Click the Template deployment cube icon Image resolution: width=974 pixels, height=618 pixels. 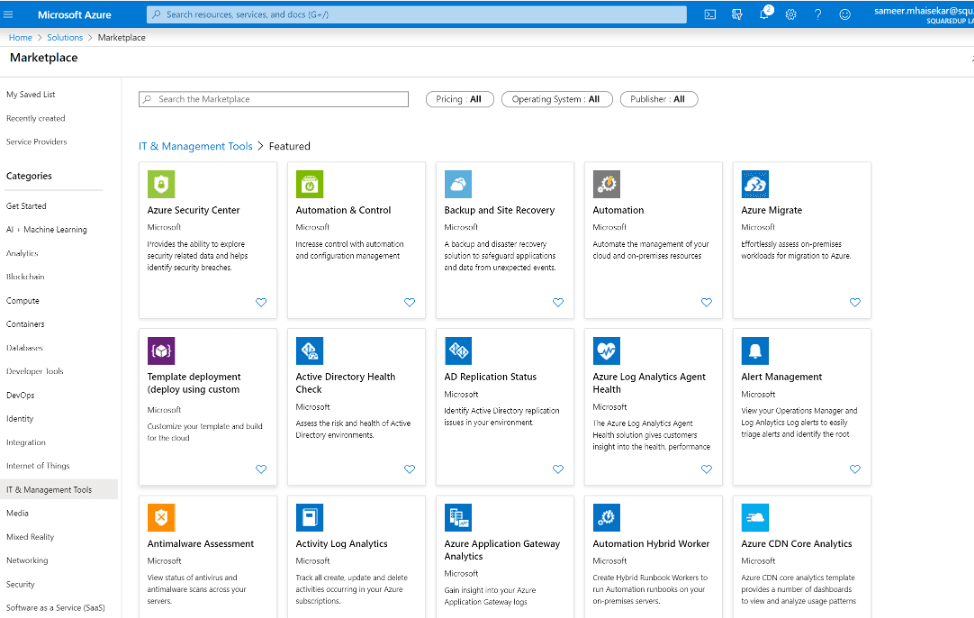pyautogui.click(x=161, y=351)
